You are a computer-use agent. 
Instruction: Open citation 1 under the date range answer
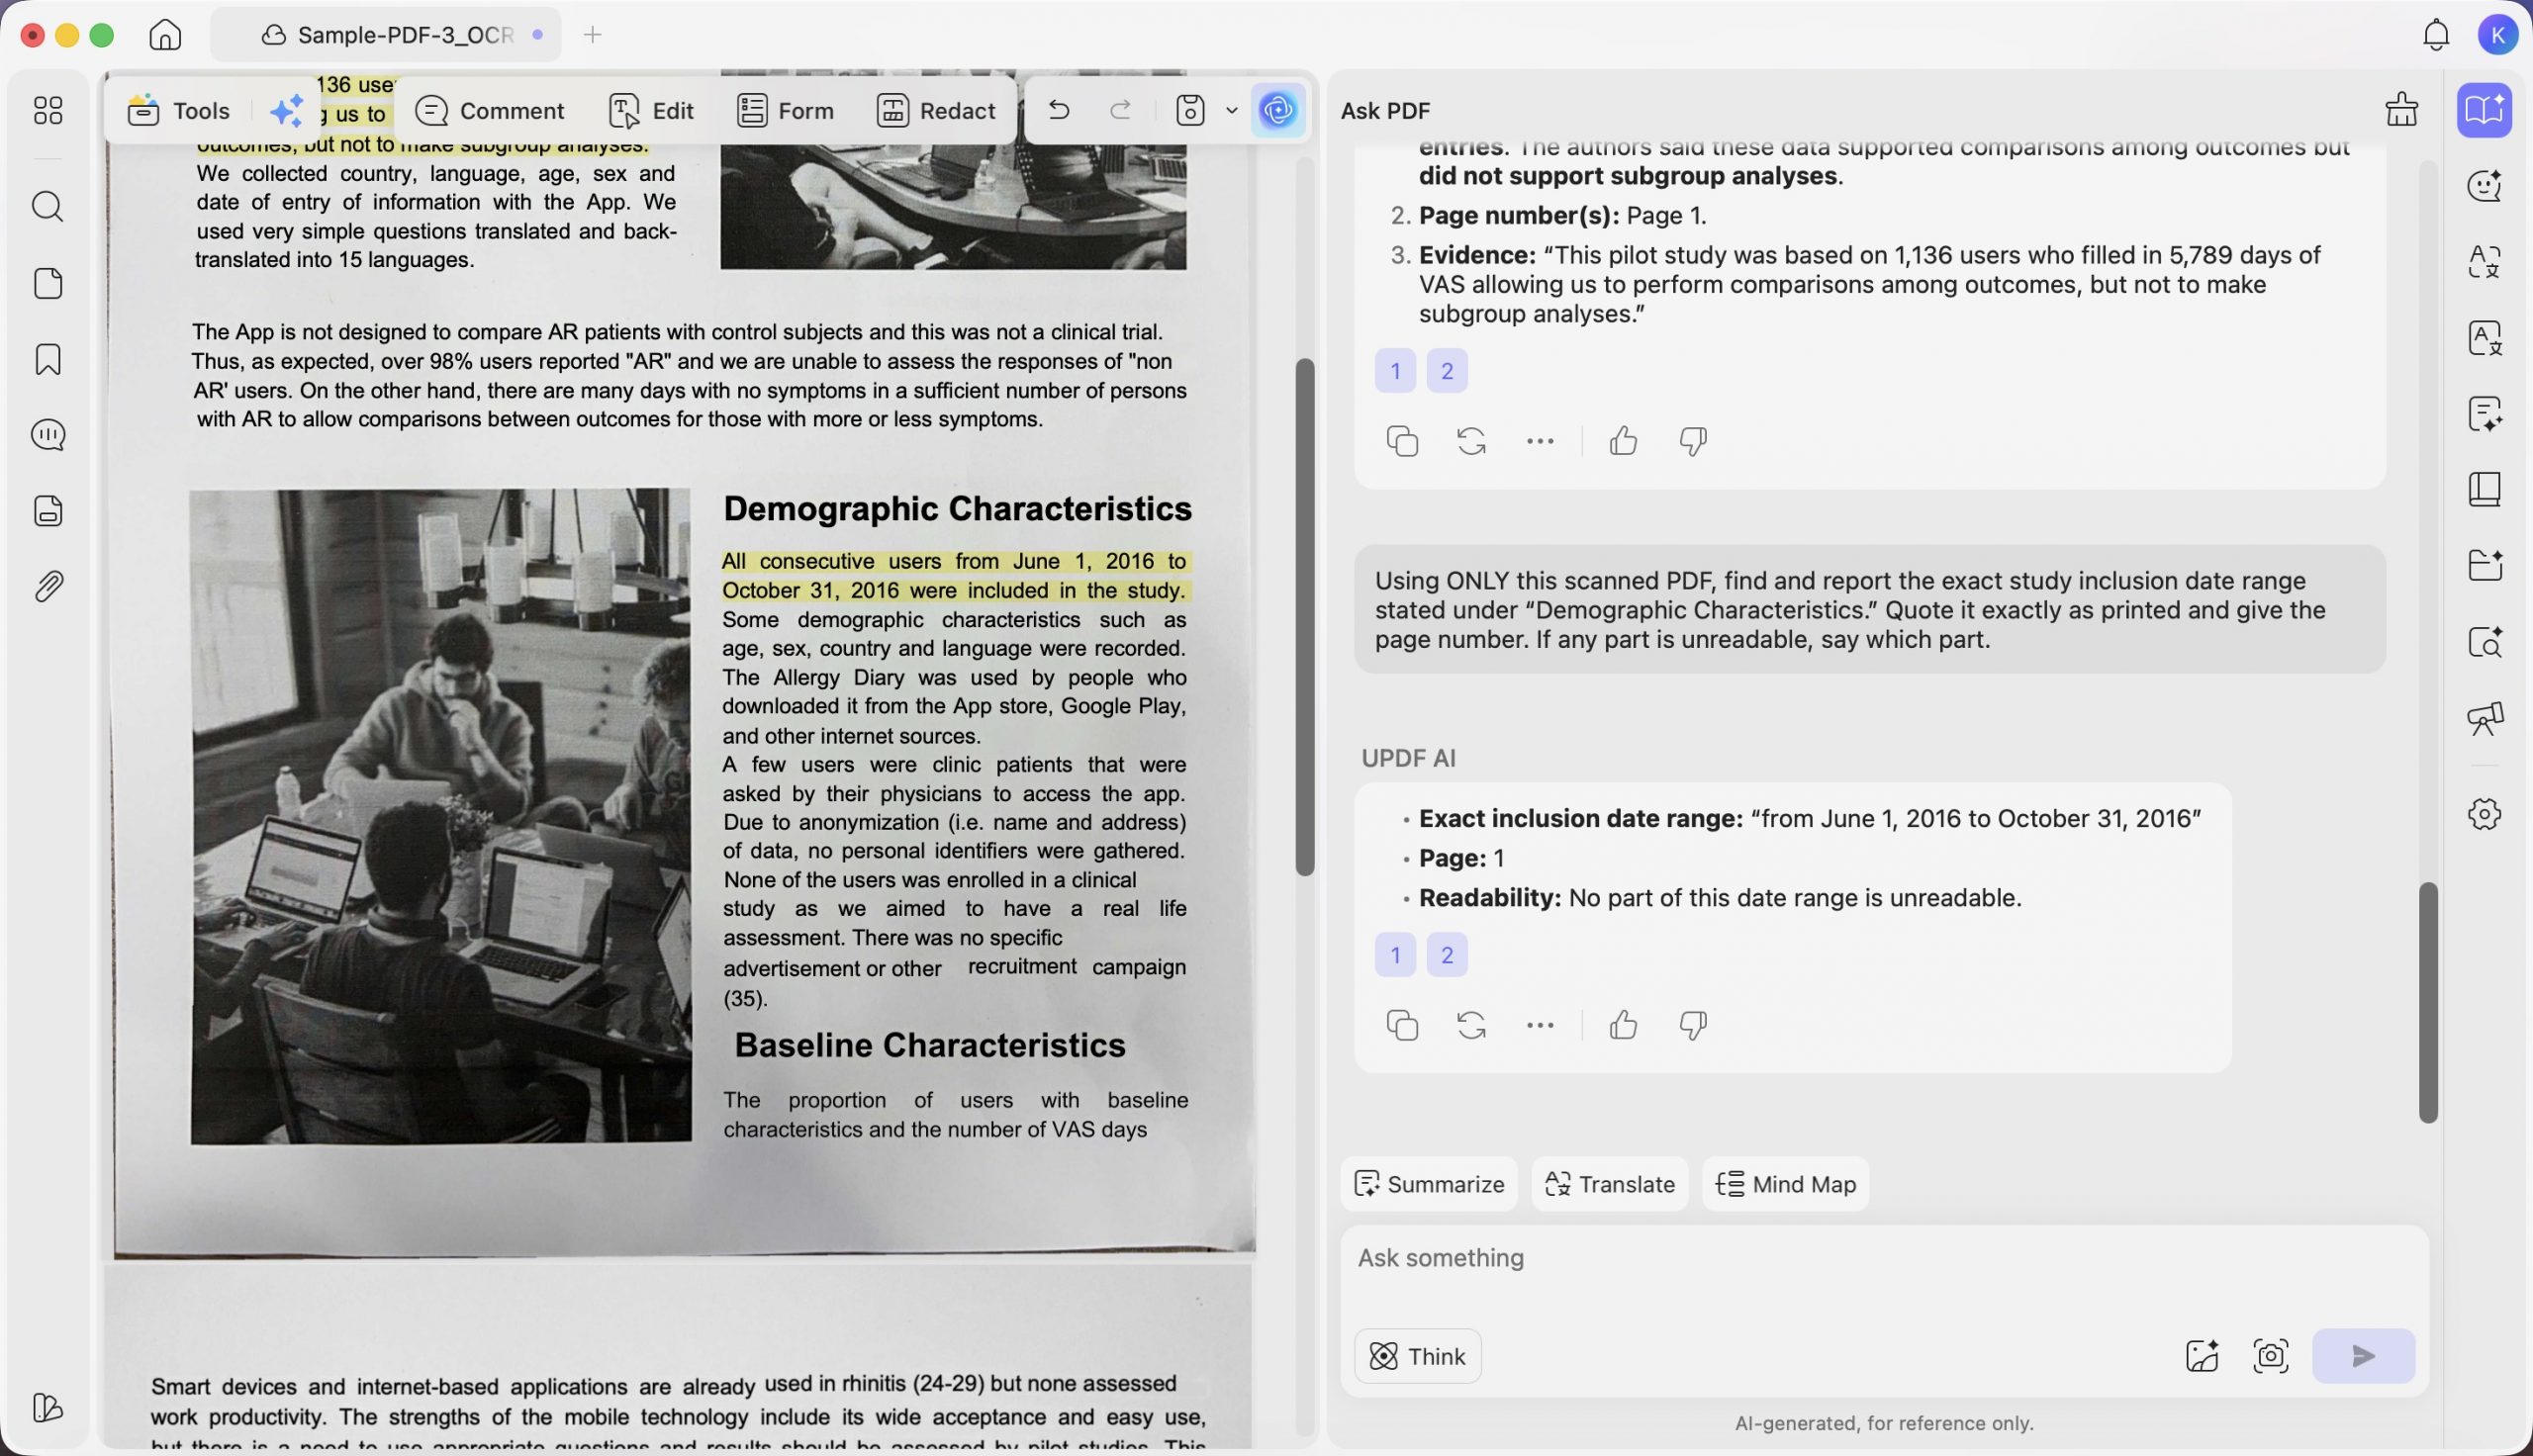tap(1396, 955)
